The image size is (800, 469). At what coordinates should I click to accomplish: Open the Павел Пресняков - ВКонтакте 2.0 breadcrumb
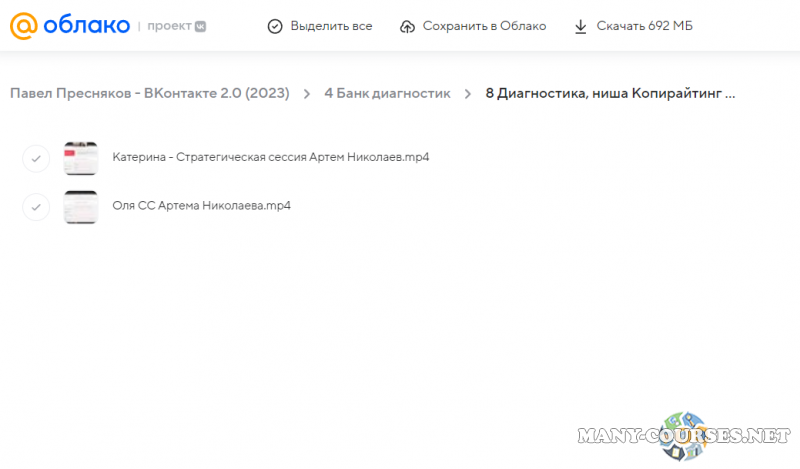click(150, 93)
